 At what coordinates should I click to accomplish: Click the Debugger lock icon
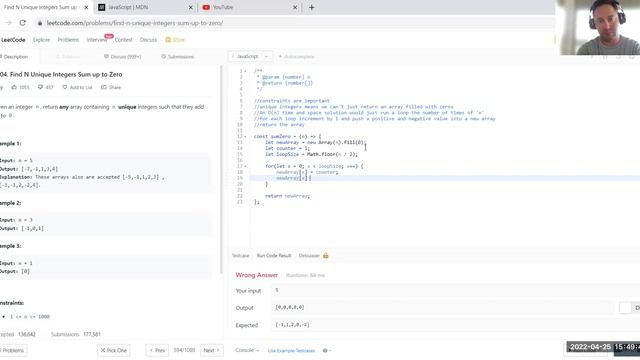click(325, 256)
